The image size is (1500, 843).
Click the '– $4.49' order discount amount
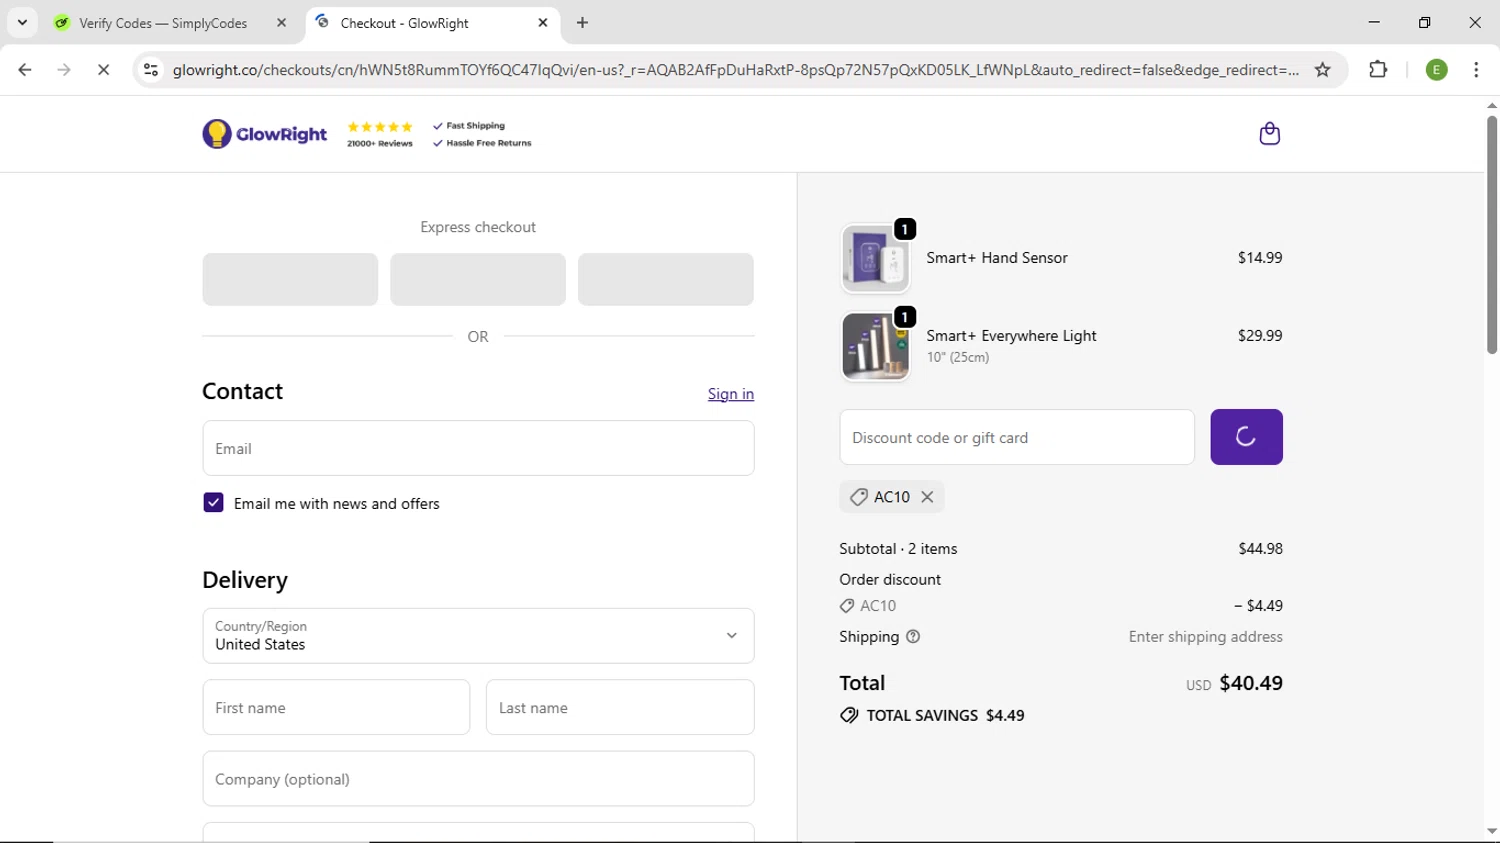point(1258,606)
